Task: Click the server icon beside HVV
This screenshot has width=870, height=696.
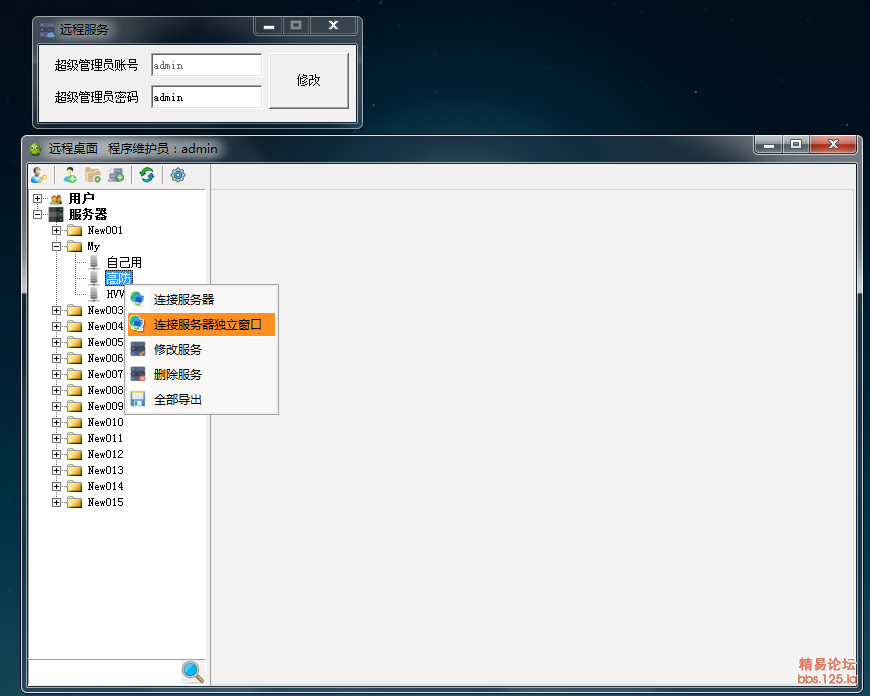Action: click(x=94, y=294)
